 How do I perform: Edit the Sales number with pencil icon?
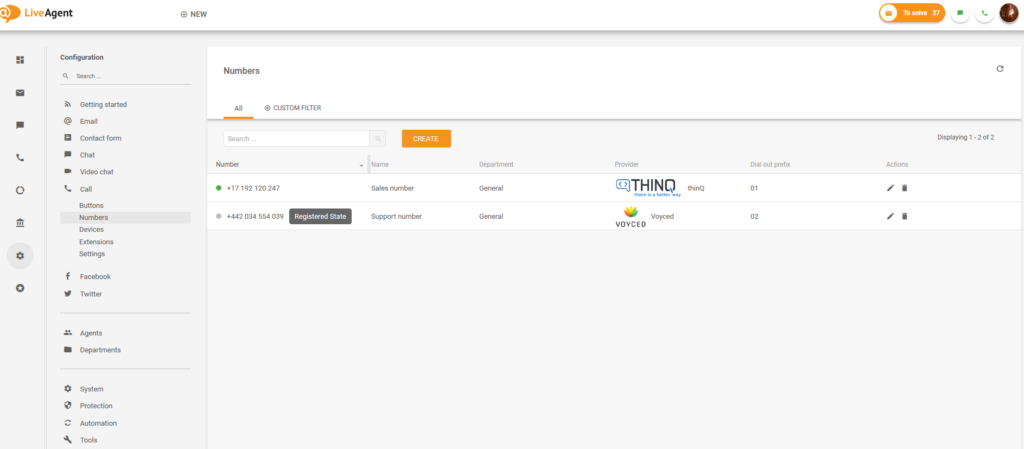(x=891, y=188)
